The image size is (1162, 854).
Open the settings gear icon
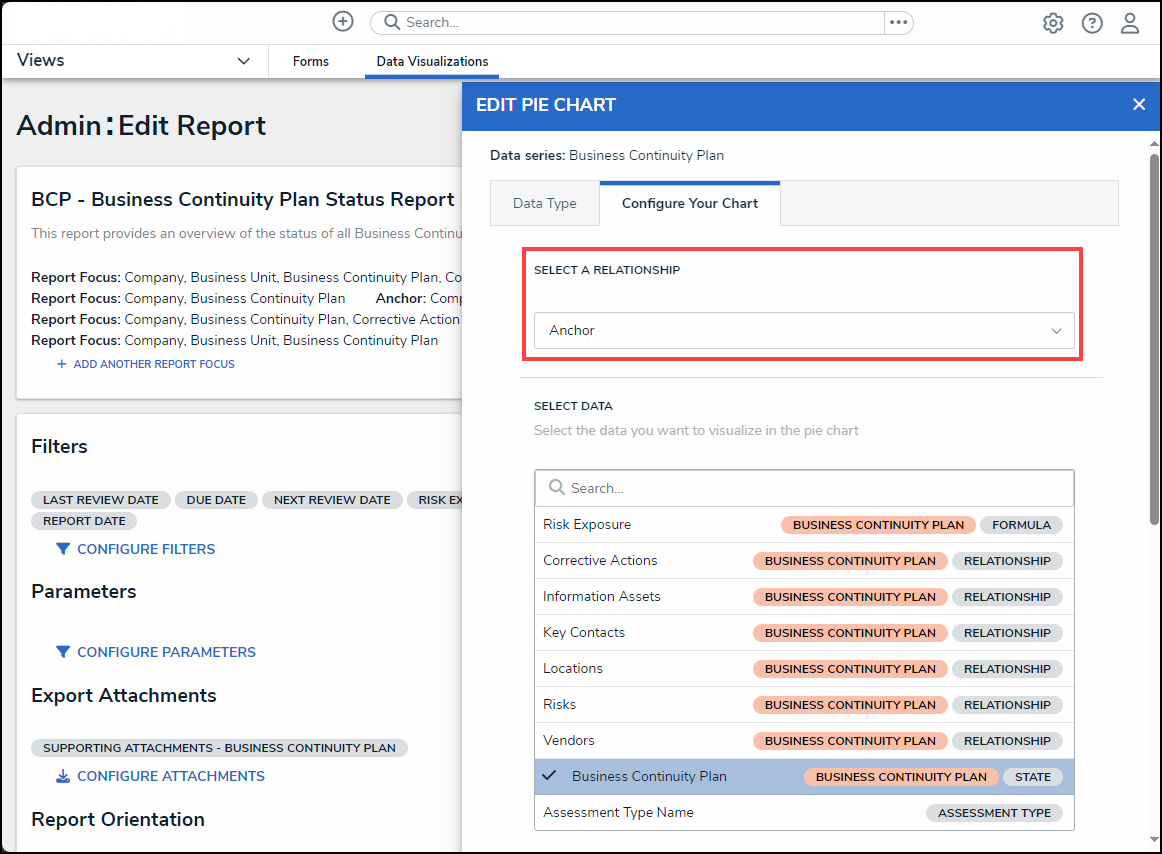pos(1053,23)
